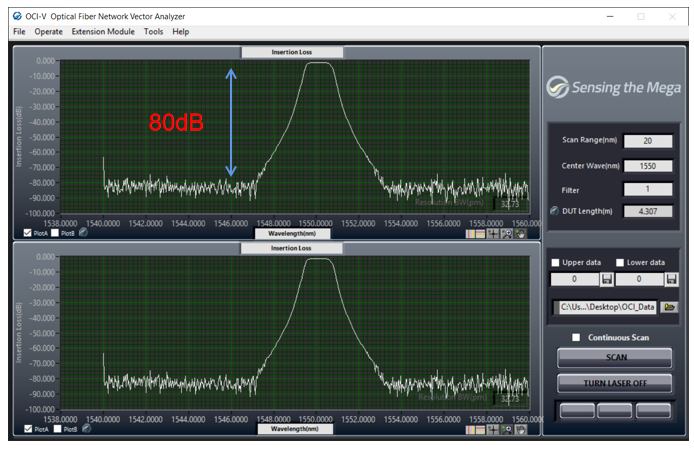Start a measurement with the SCAN button
This screenshot has height=450, width=694.
[x=614, y=358]
